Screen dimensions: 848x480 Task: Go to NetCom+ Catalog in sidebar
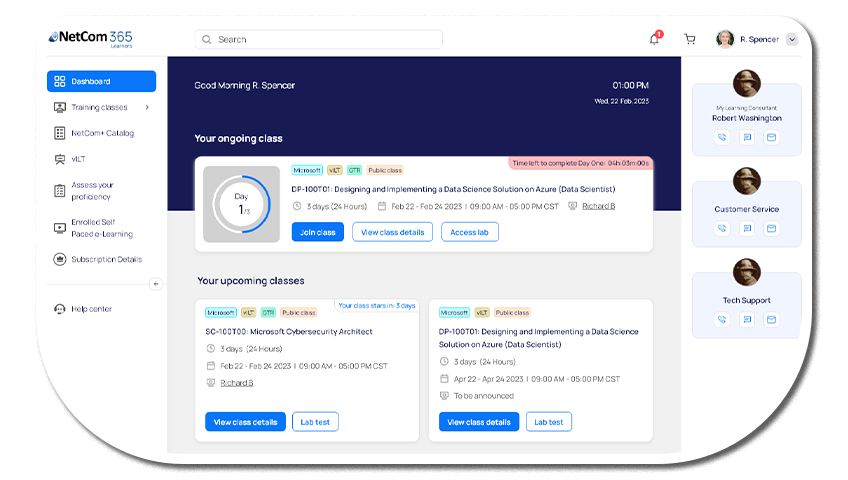tap(101, 133)
